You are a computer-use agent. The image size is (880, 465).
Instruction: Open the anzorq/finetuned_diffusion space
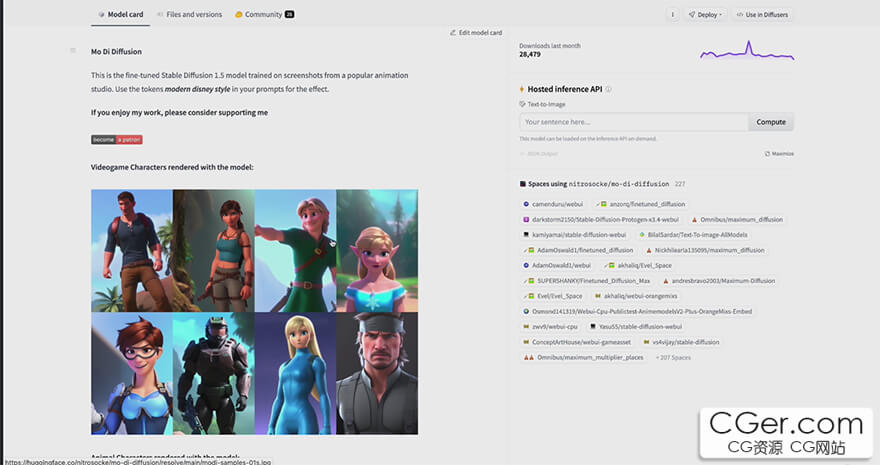coord(641,204)
